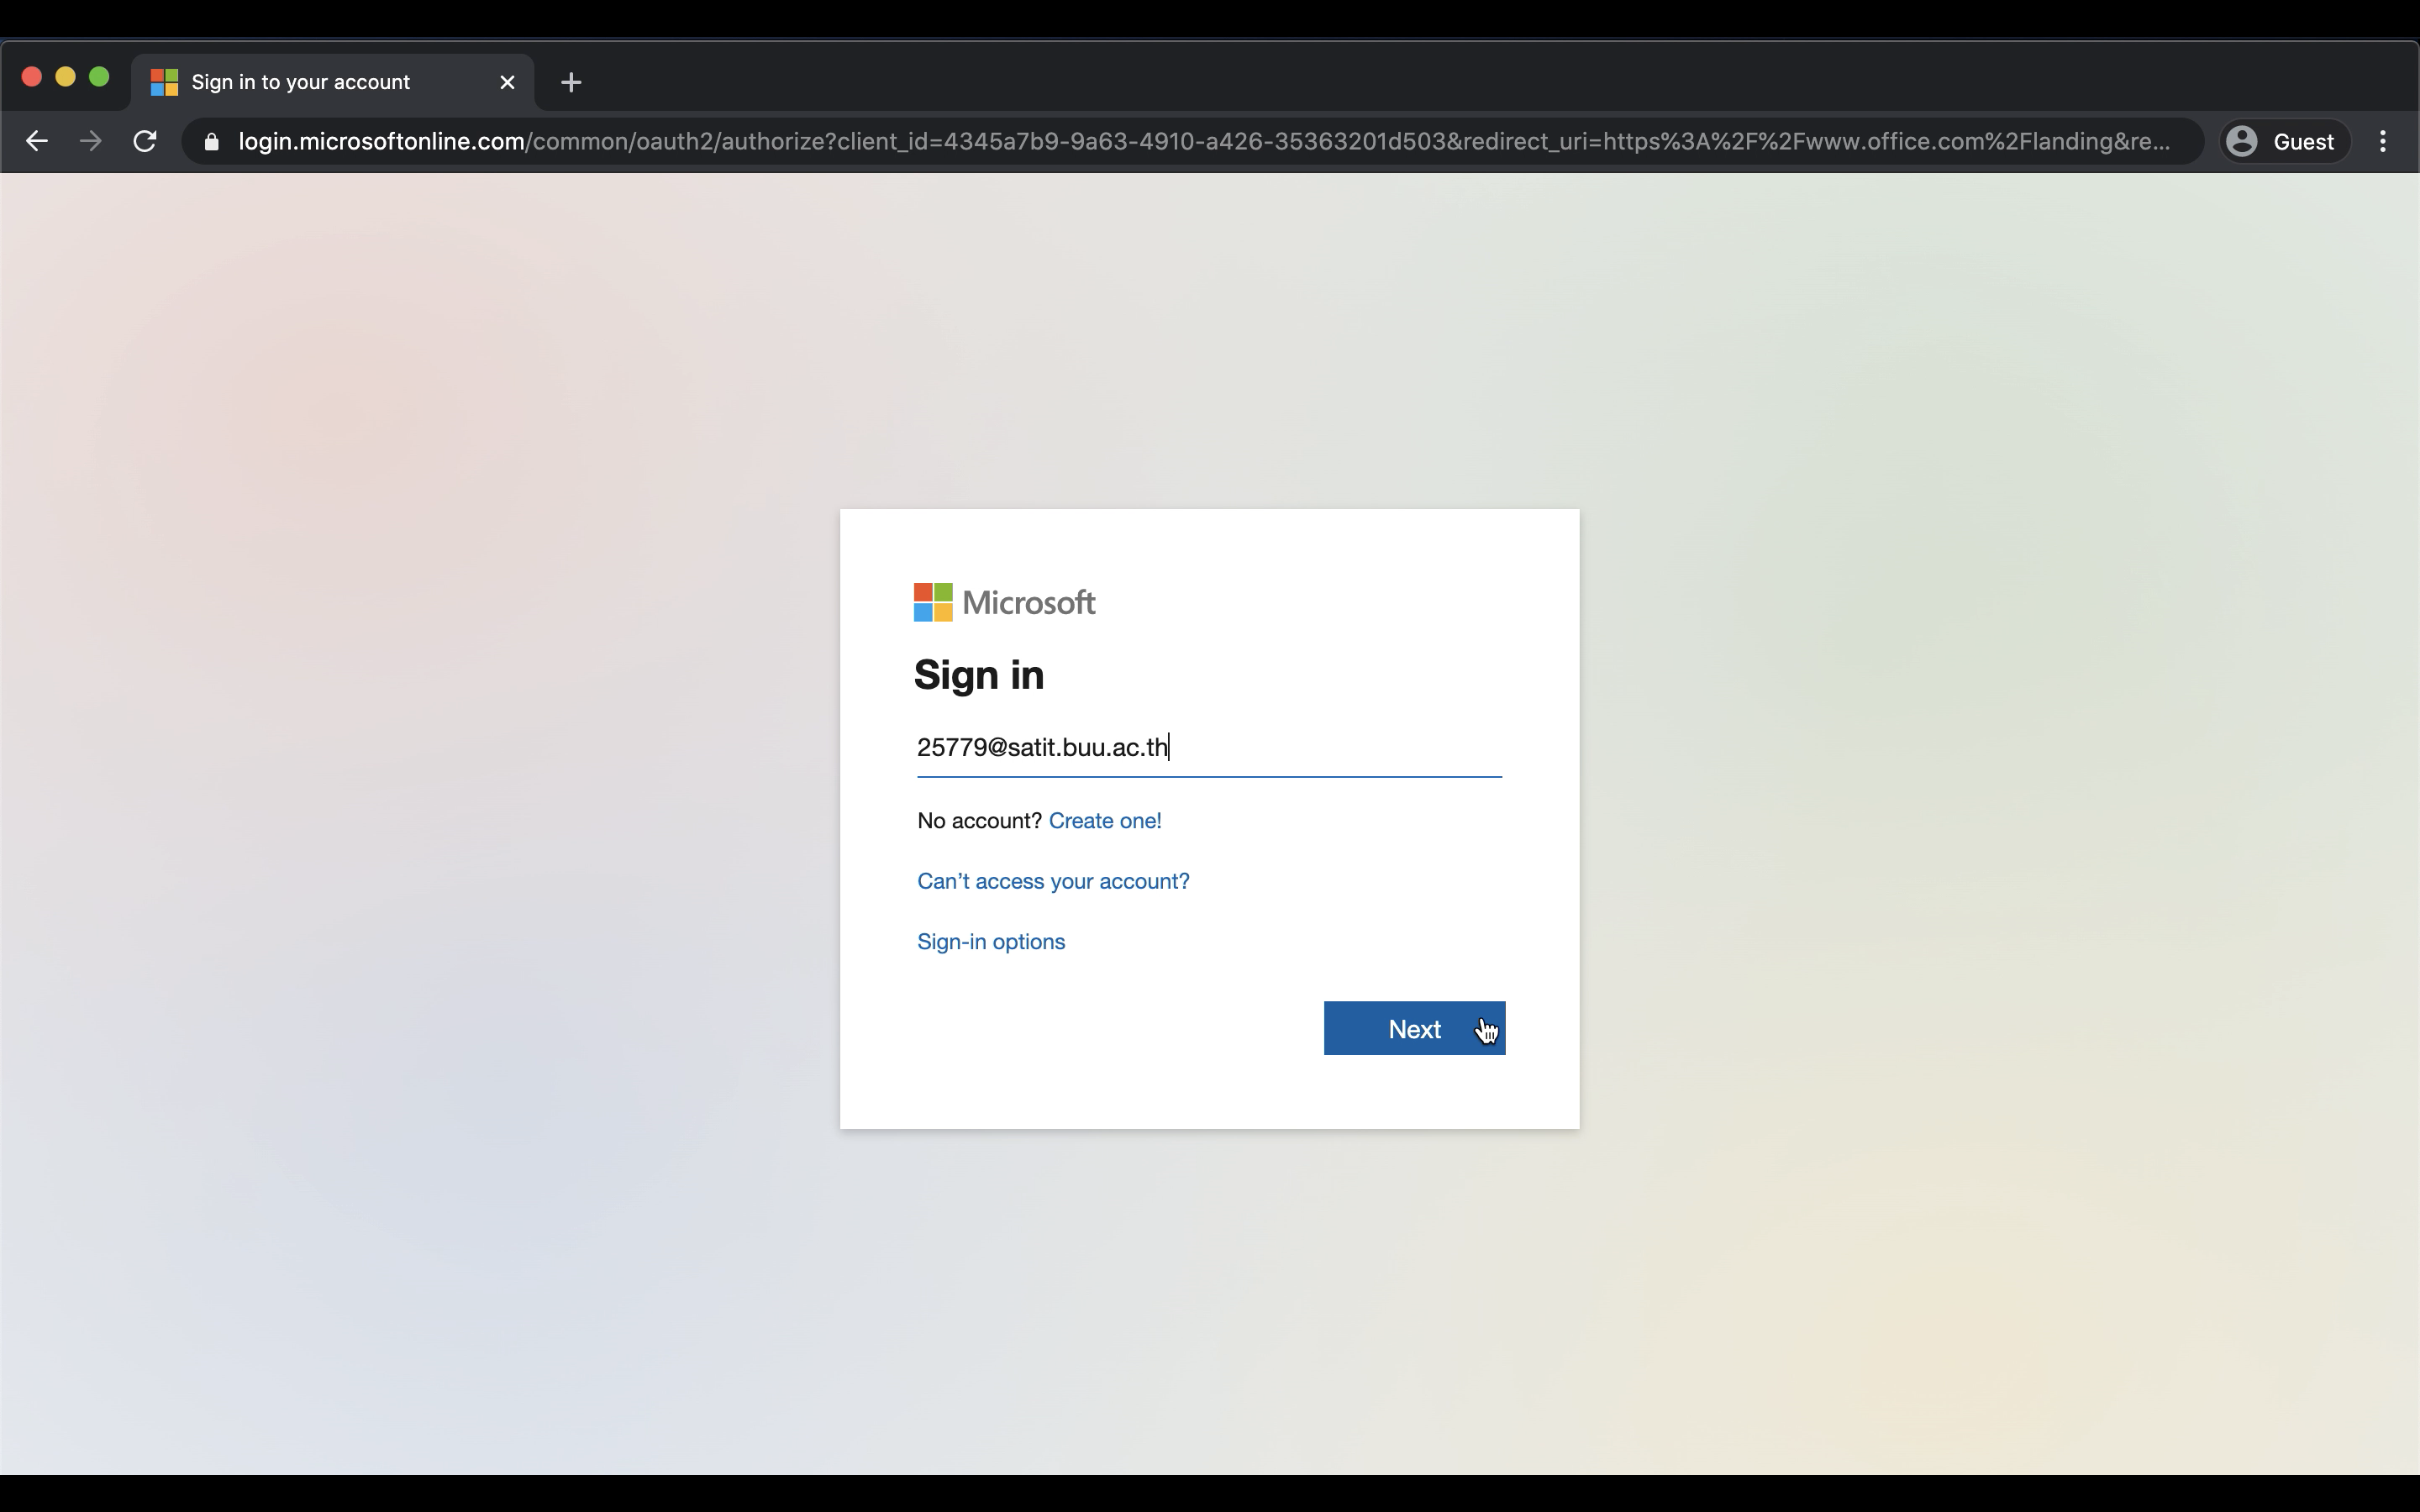Maximize the window with the green button

tap(99, 77)
